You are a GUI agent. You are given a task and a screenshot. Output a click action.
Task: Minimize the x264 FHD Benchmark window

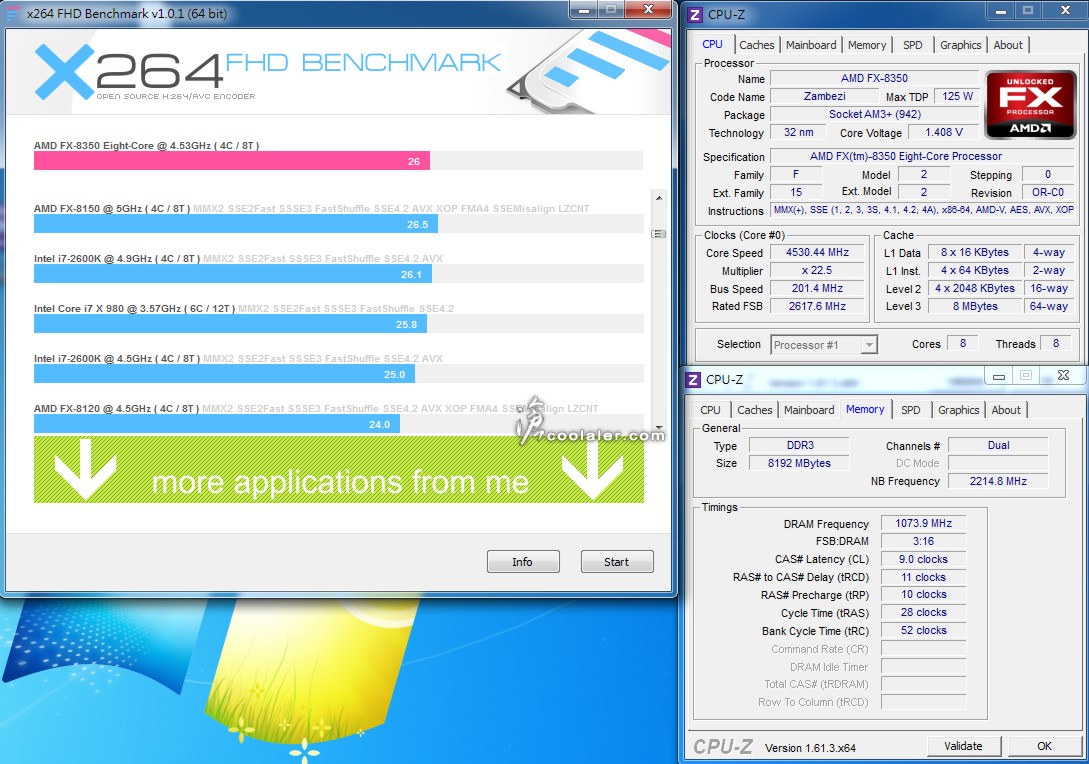tap(584, 10)
